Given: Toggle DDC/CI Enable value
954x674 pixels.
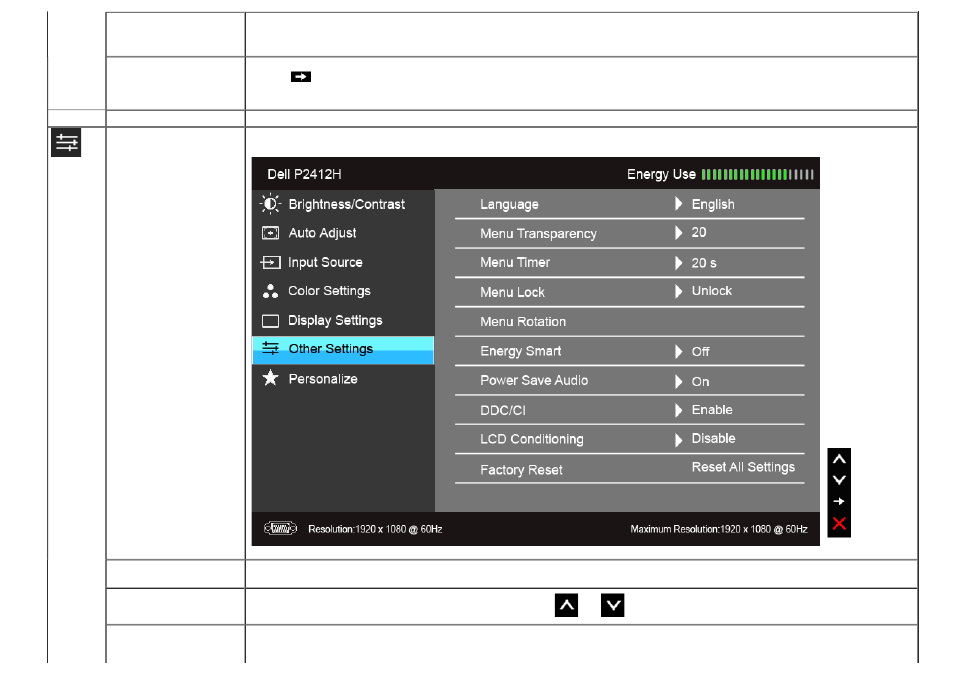Looking at the screenshot, I should pyautogui.click(x=712, y=410).
